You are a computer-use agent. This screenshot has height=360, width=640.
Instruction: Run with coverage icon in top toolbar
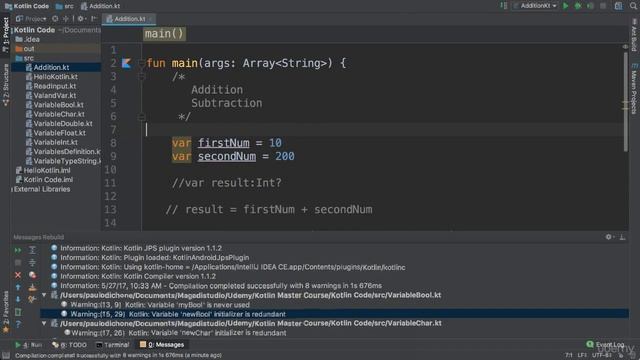(x=590, y=6)
